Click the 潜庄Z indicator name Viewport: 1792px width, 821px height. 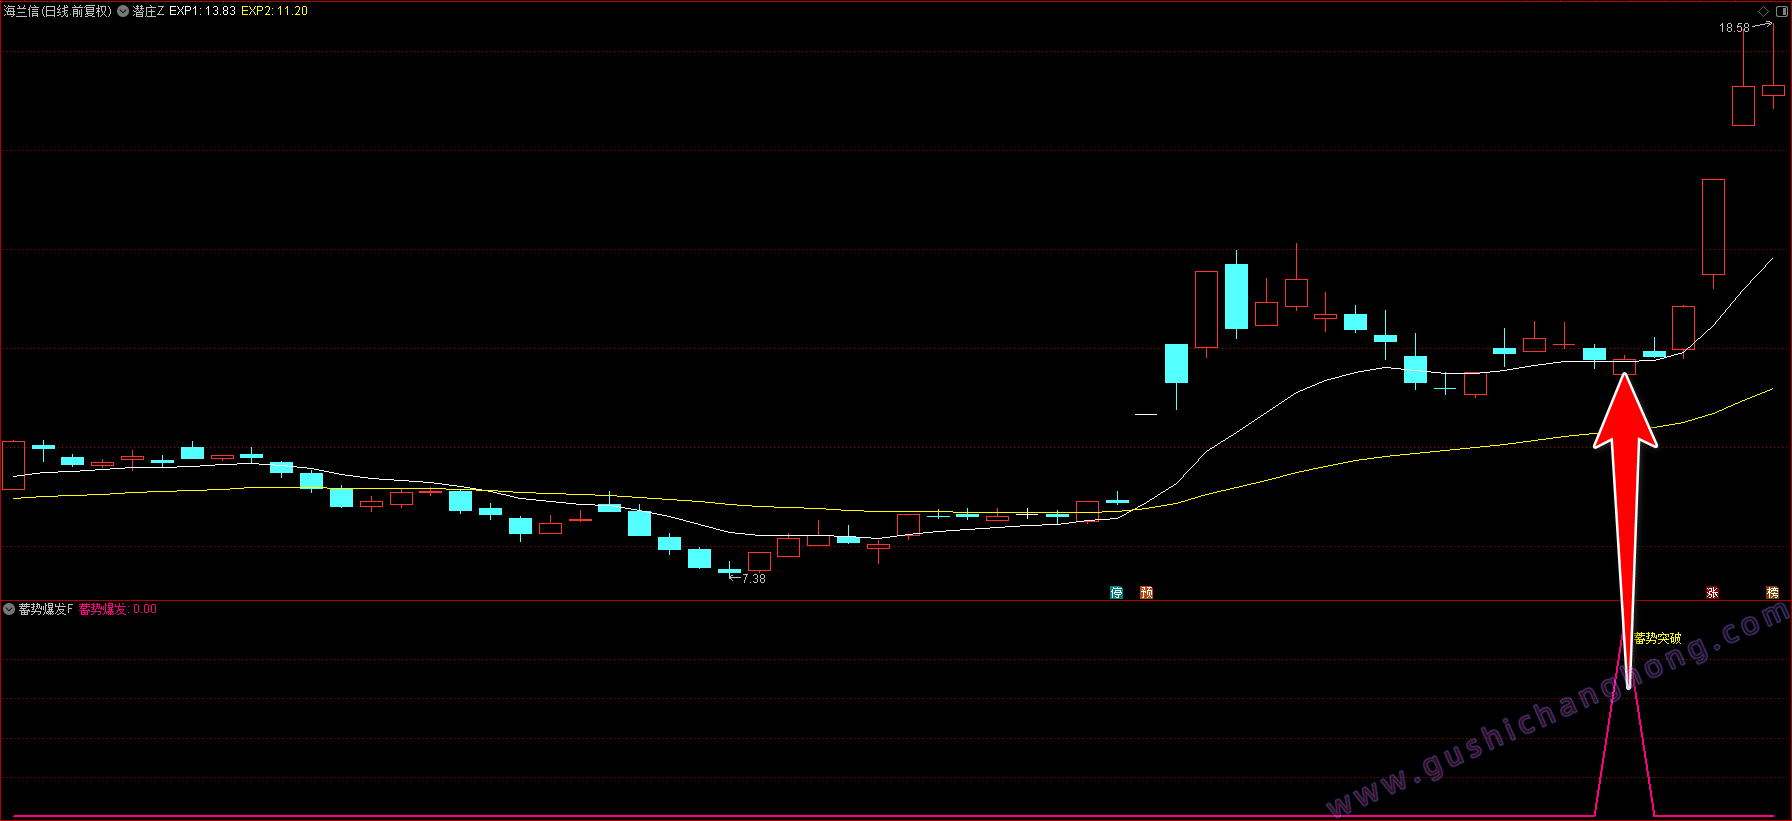point(148,11)
